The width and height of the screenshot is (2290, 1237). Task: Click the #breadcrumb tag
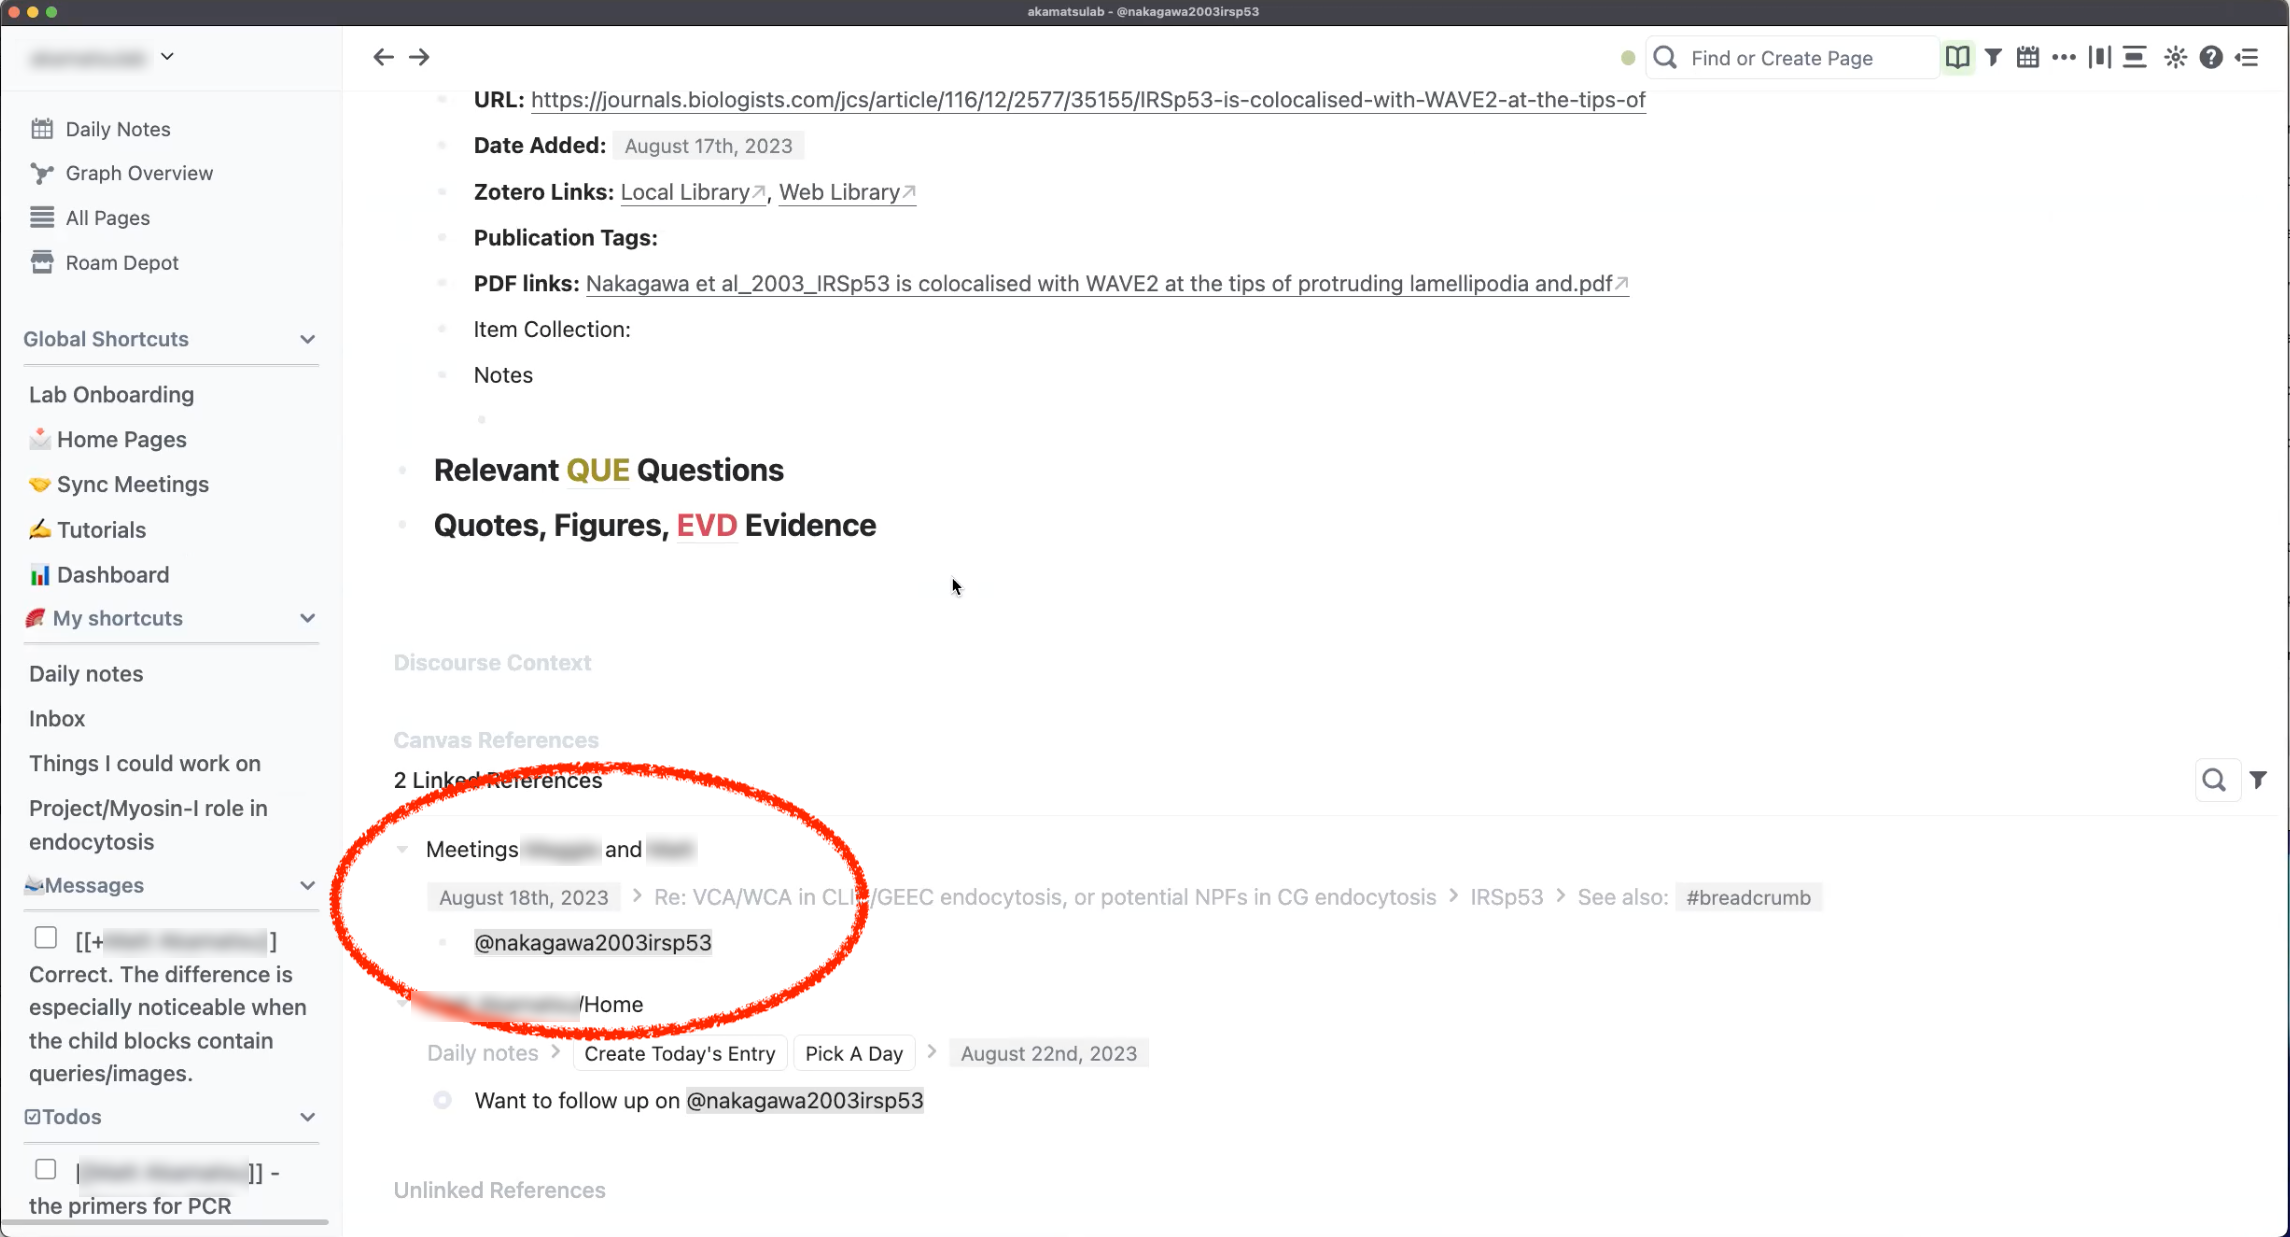tap(1748, 898)
